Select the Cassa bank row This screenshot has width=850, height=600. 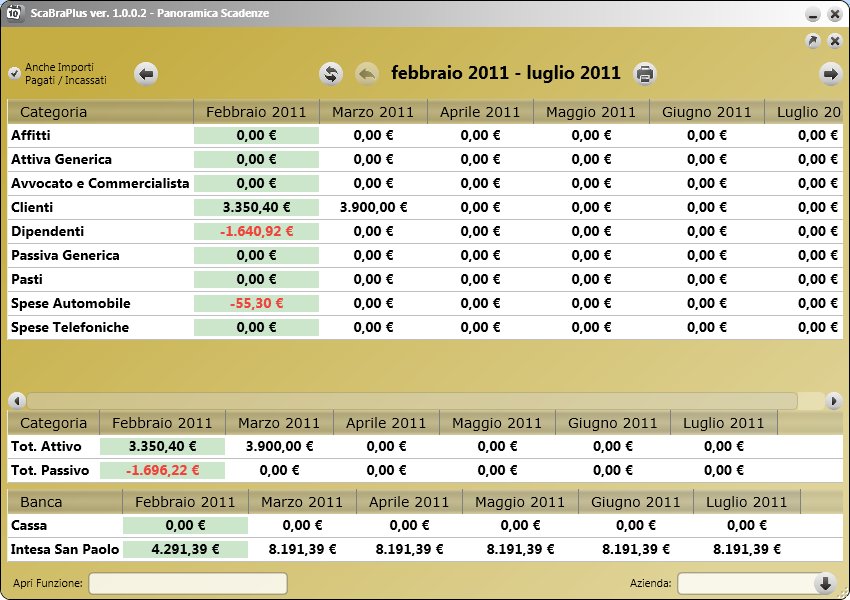(x=425, y=525)
